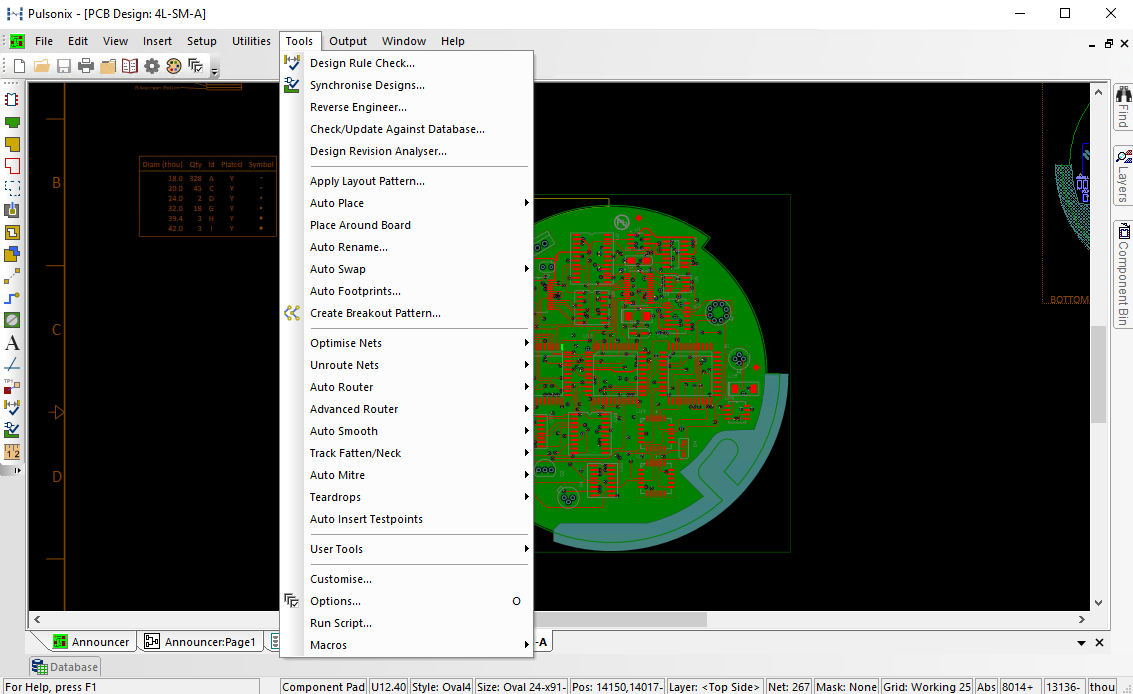
Task: Open the Auto Place submenu
Action: point(418,203)
